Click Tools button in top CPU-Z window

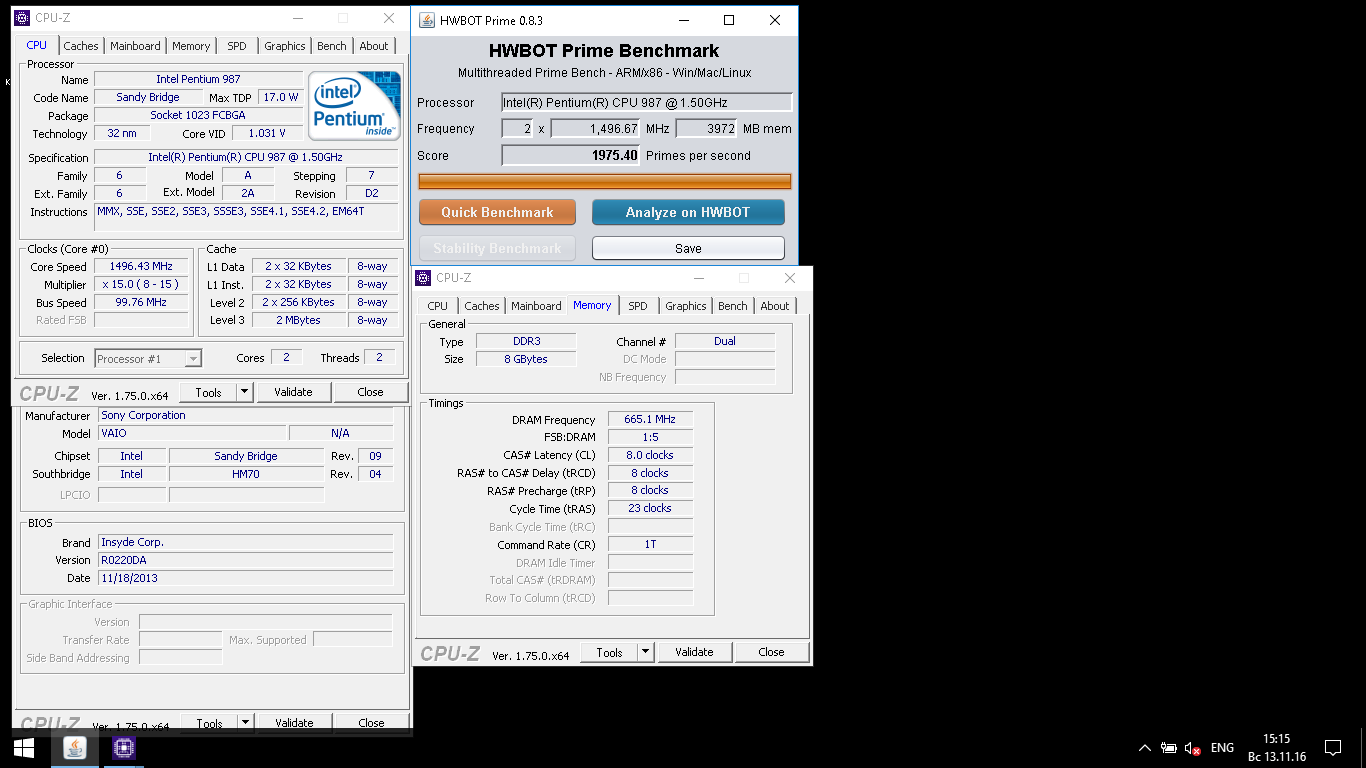click(x=208, y=392)
